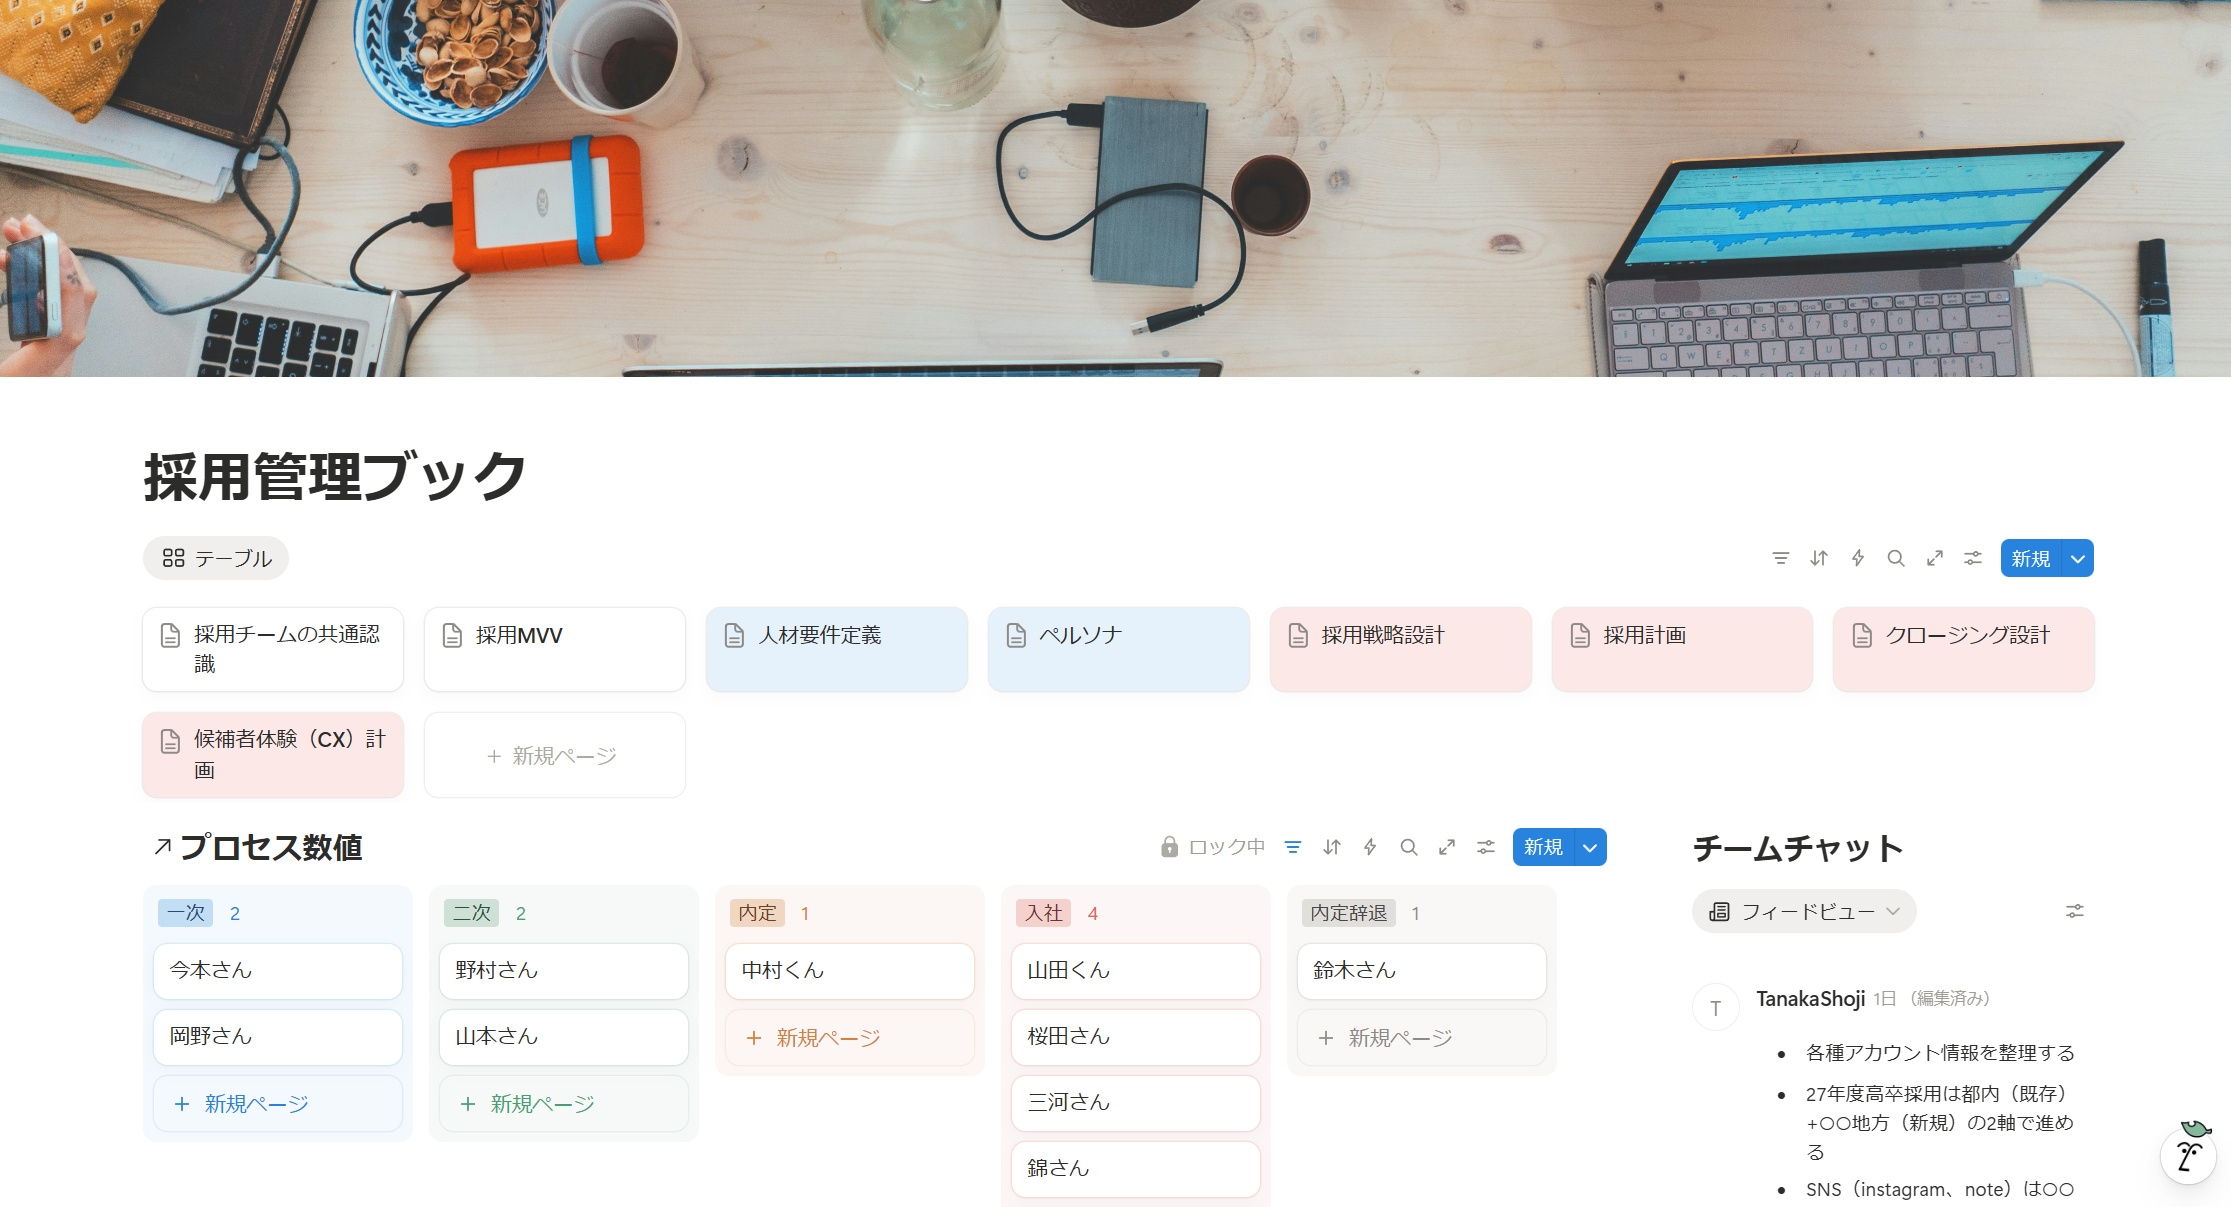Select the テーブル view tab
Image resolution: width=2231 pixels, height=1207 pixels.
(216, 558)
